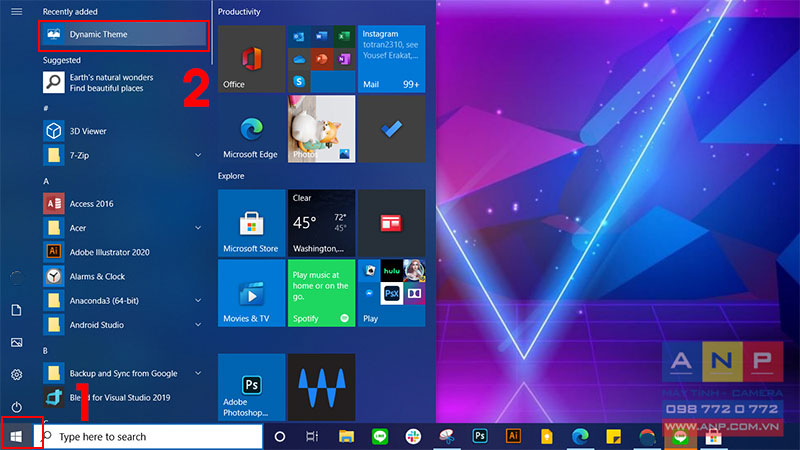
Task: Open the Spotify tile
Action: click(x=321, y=293)
